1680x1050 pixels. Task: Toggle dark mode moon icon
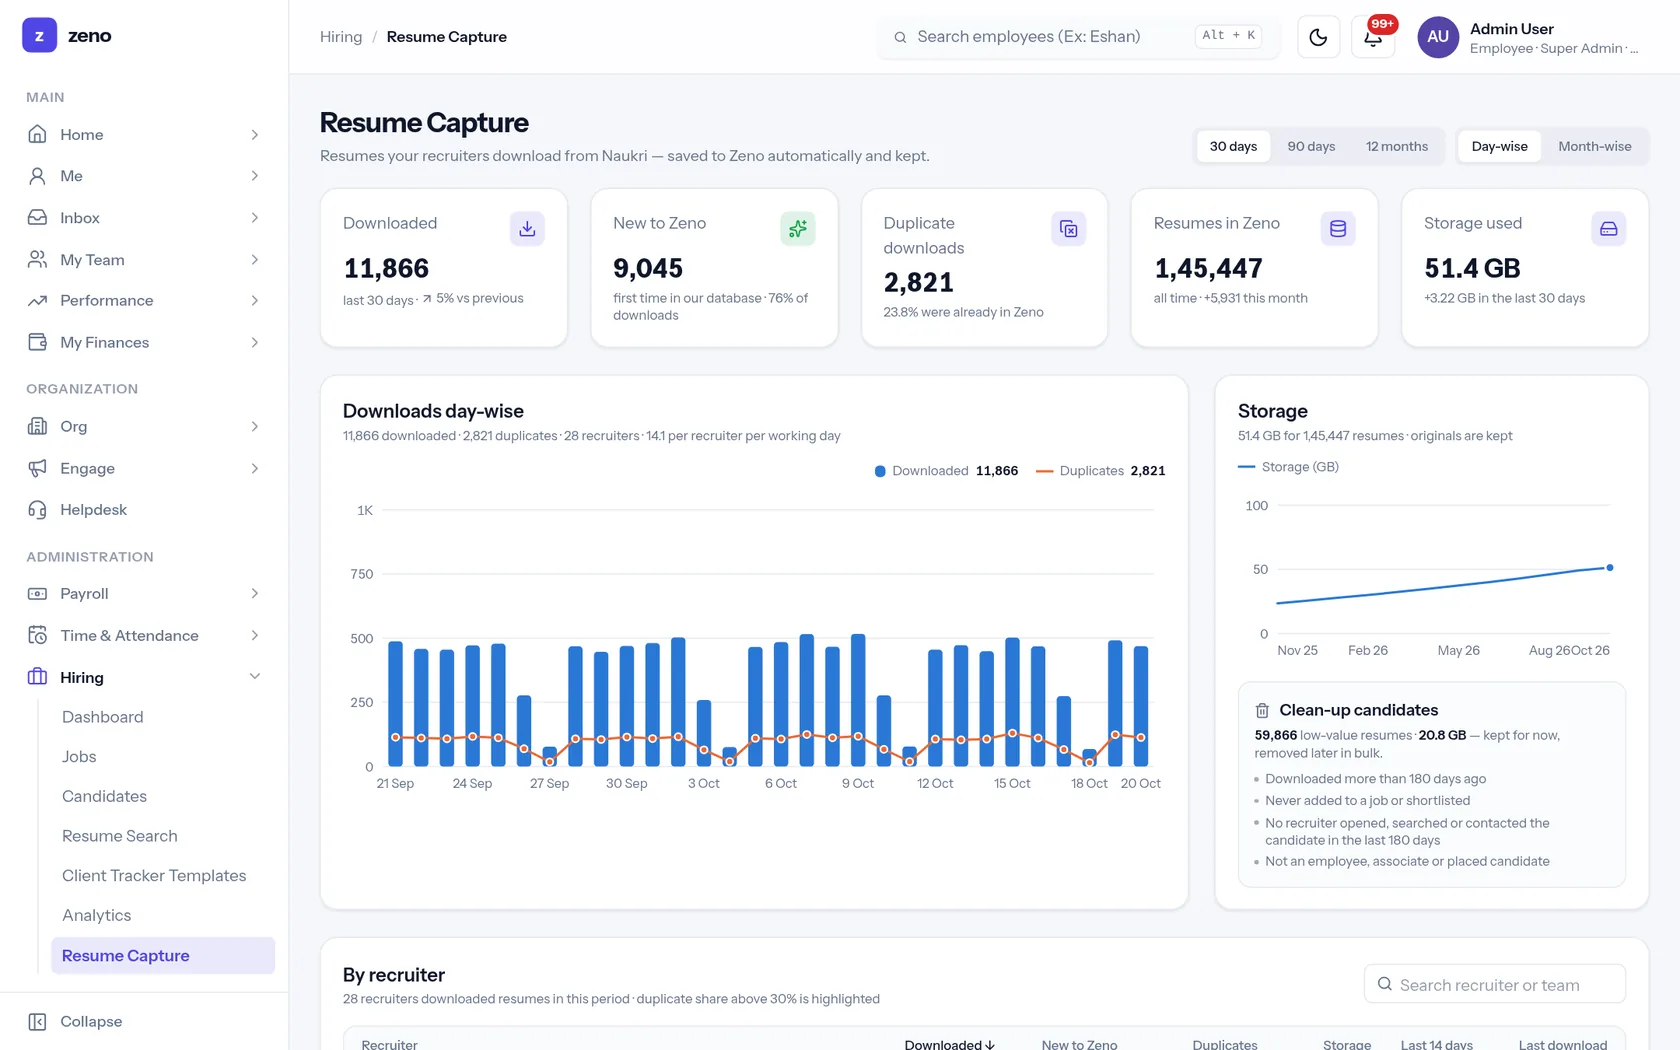[x=1318, y=37]
